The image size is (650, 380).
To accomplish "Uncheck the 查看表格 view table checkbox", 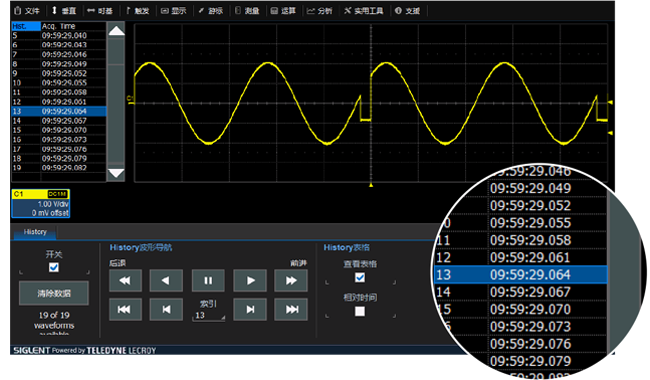I will tap(360, 277).
